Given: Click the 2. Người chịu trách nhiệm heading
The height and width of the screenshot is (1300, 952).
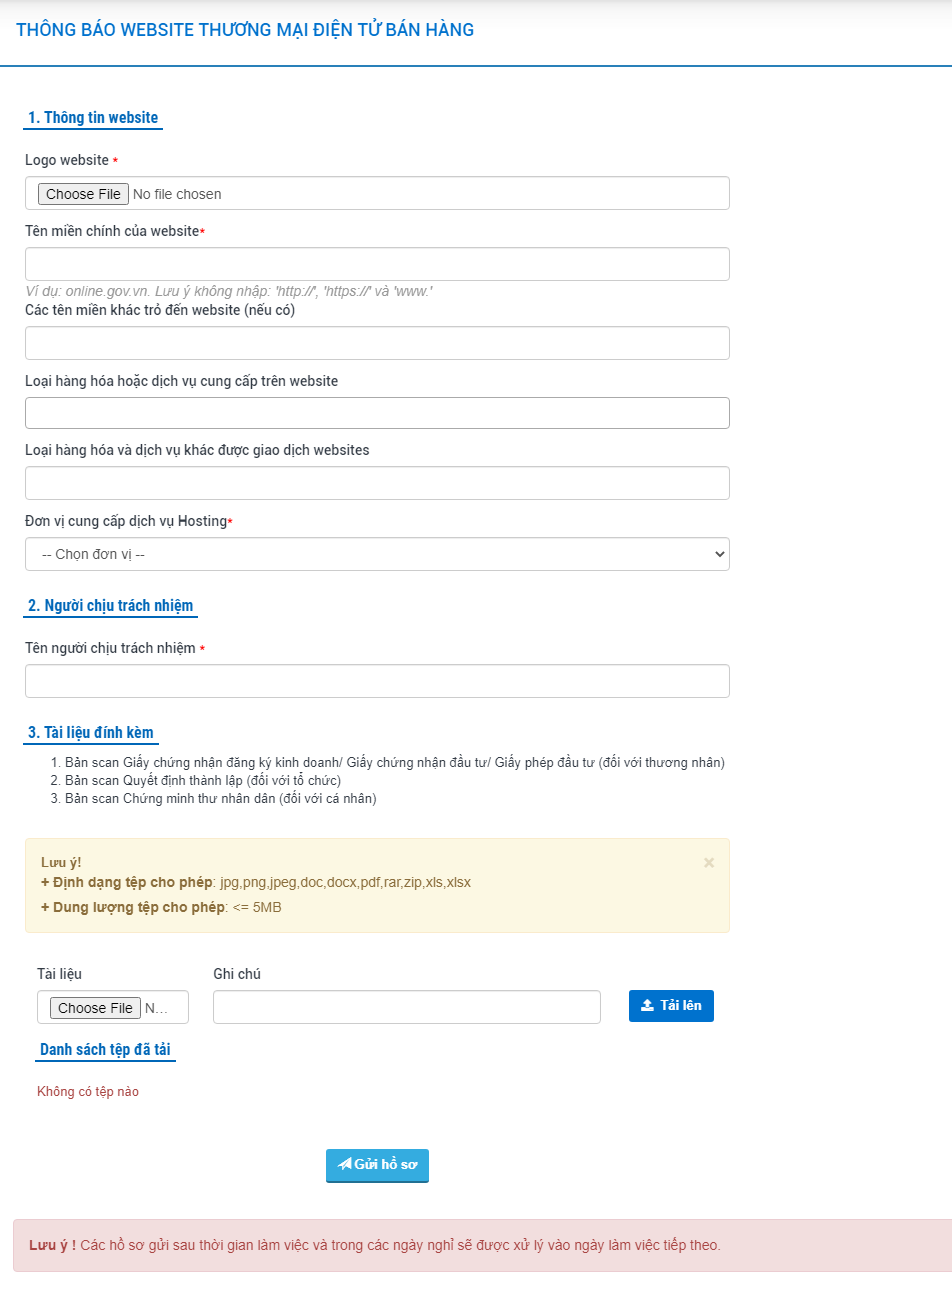Looking at the screenshot, I should 111,606.
